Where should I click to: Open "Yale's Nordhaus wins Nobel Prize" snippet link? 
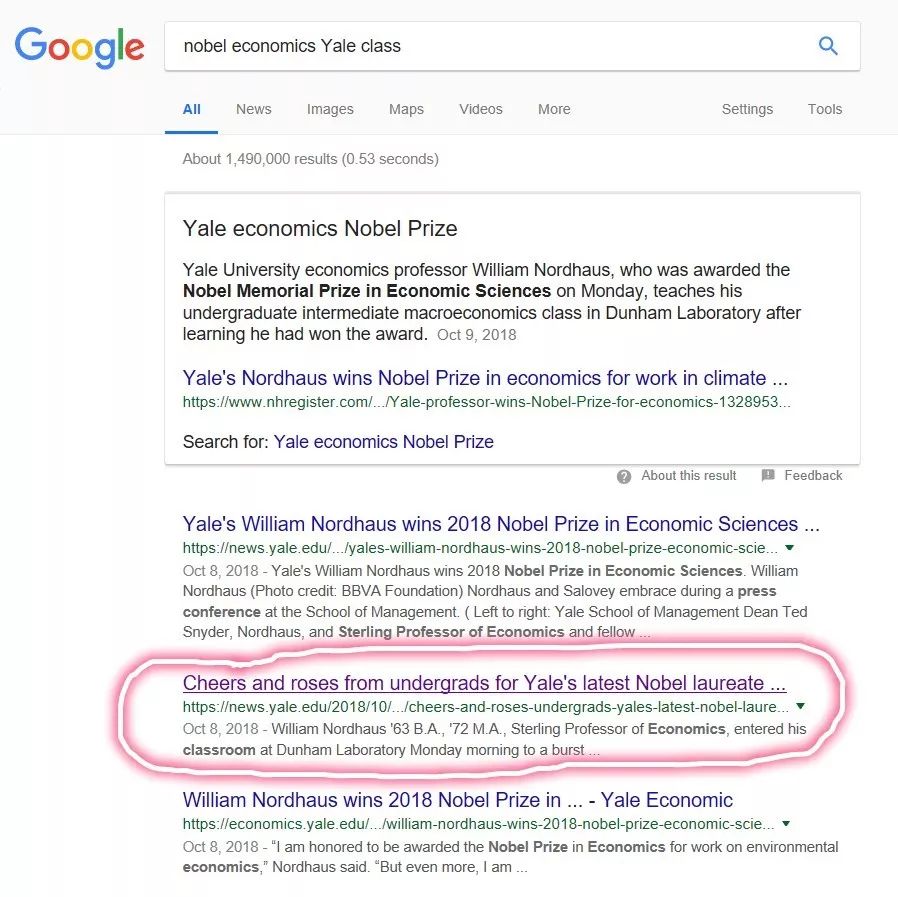[485, 378]
